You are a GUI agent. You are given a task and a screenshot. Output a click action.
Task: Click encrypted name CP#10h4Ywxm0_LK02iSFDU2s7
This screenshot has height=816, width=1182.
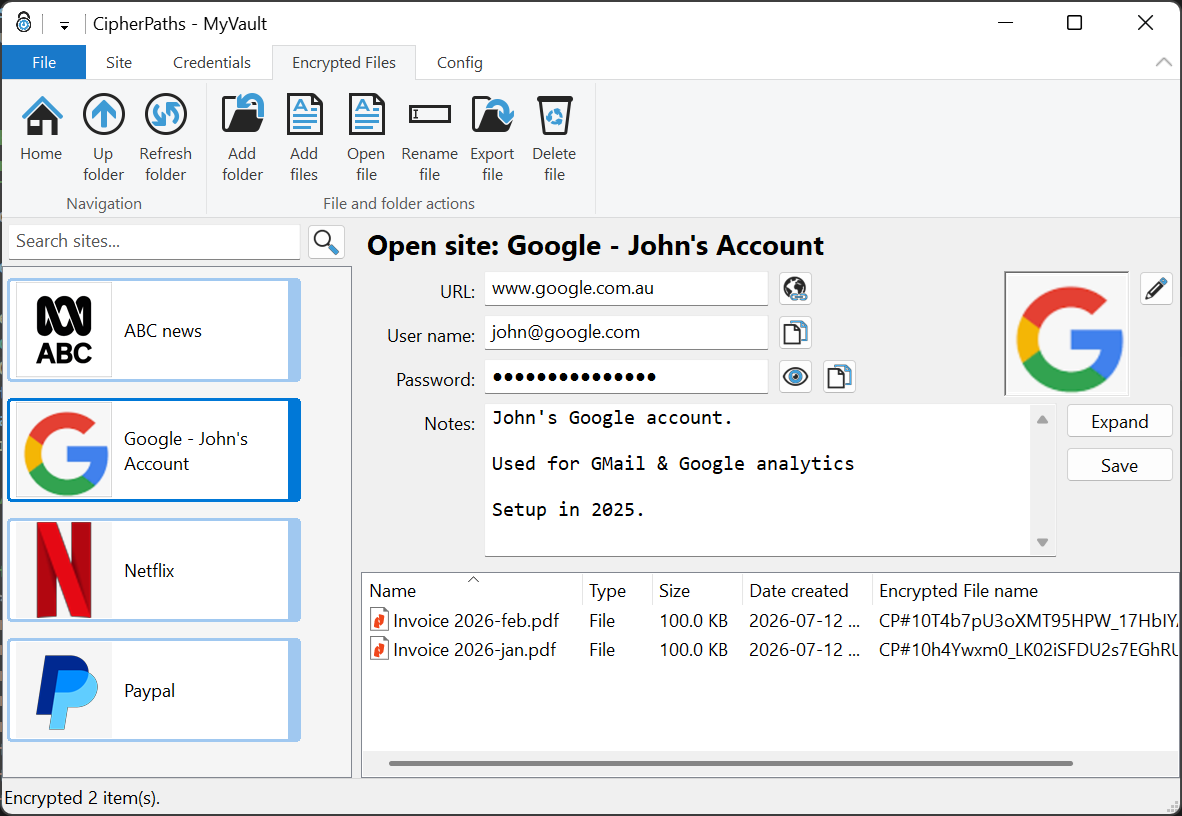tap(1028, 649)
